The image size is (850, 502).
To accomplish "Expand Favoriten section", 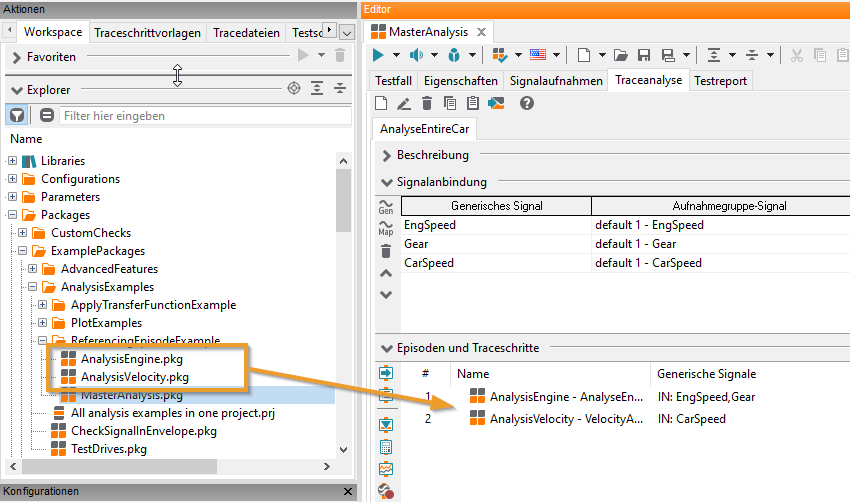I will (x=17, y=57).
